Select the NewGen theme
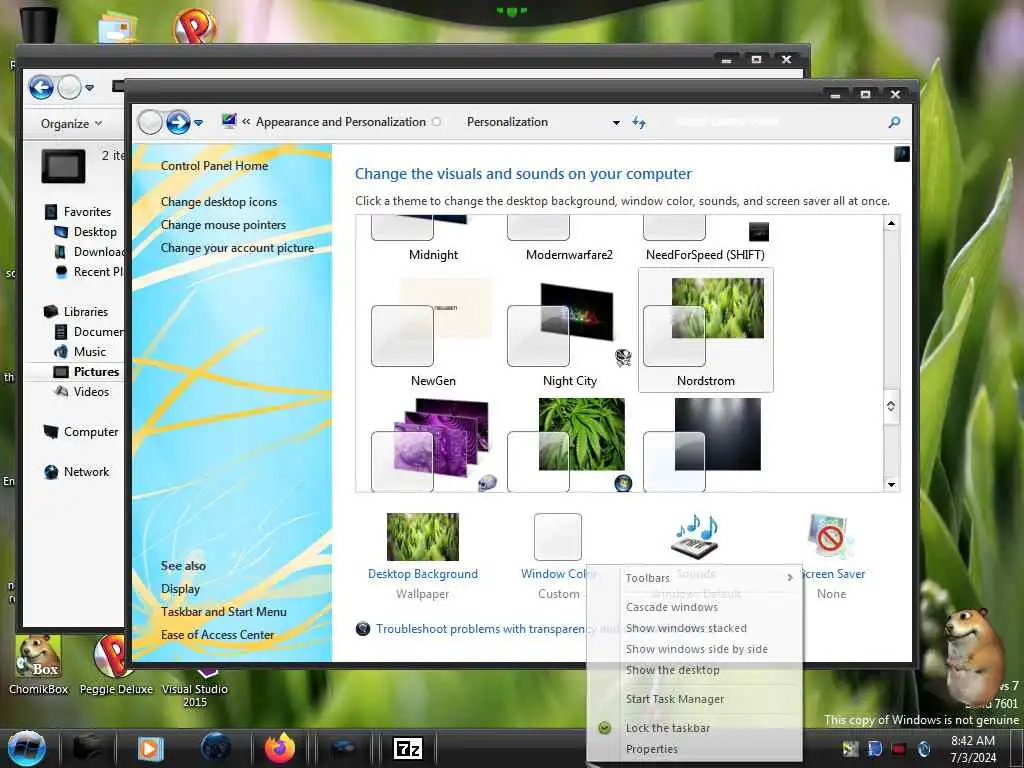Screen dimensions: 1024x768 click(433, 330)
